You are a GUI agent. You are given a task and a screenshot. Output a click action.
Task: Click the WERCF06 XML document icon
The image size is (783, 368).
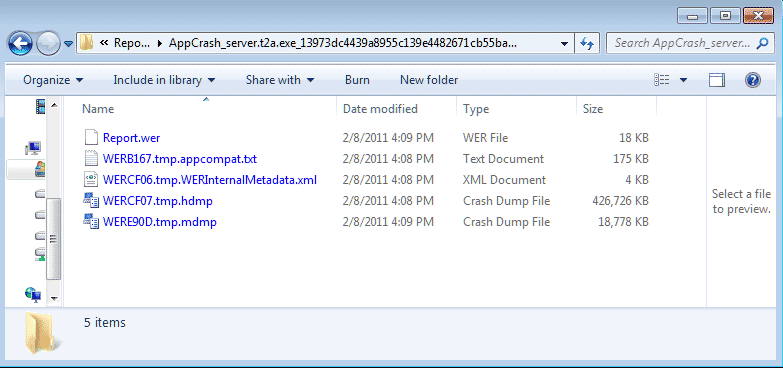(x=90, y=179)
